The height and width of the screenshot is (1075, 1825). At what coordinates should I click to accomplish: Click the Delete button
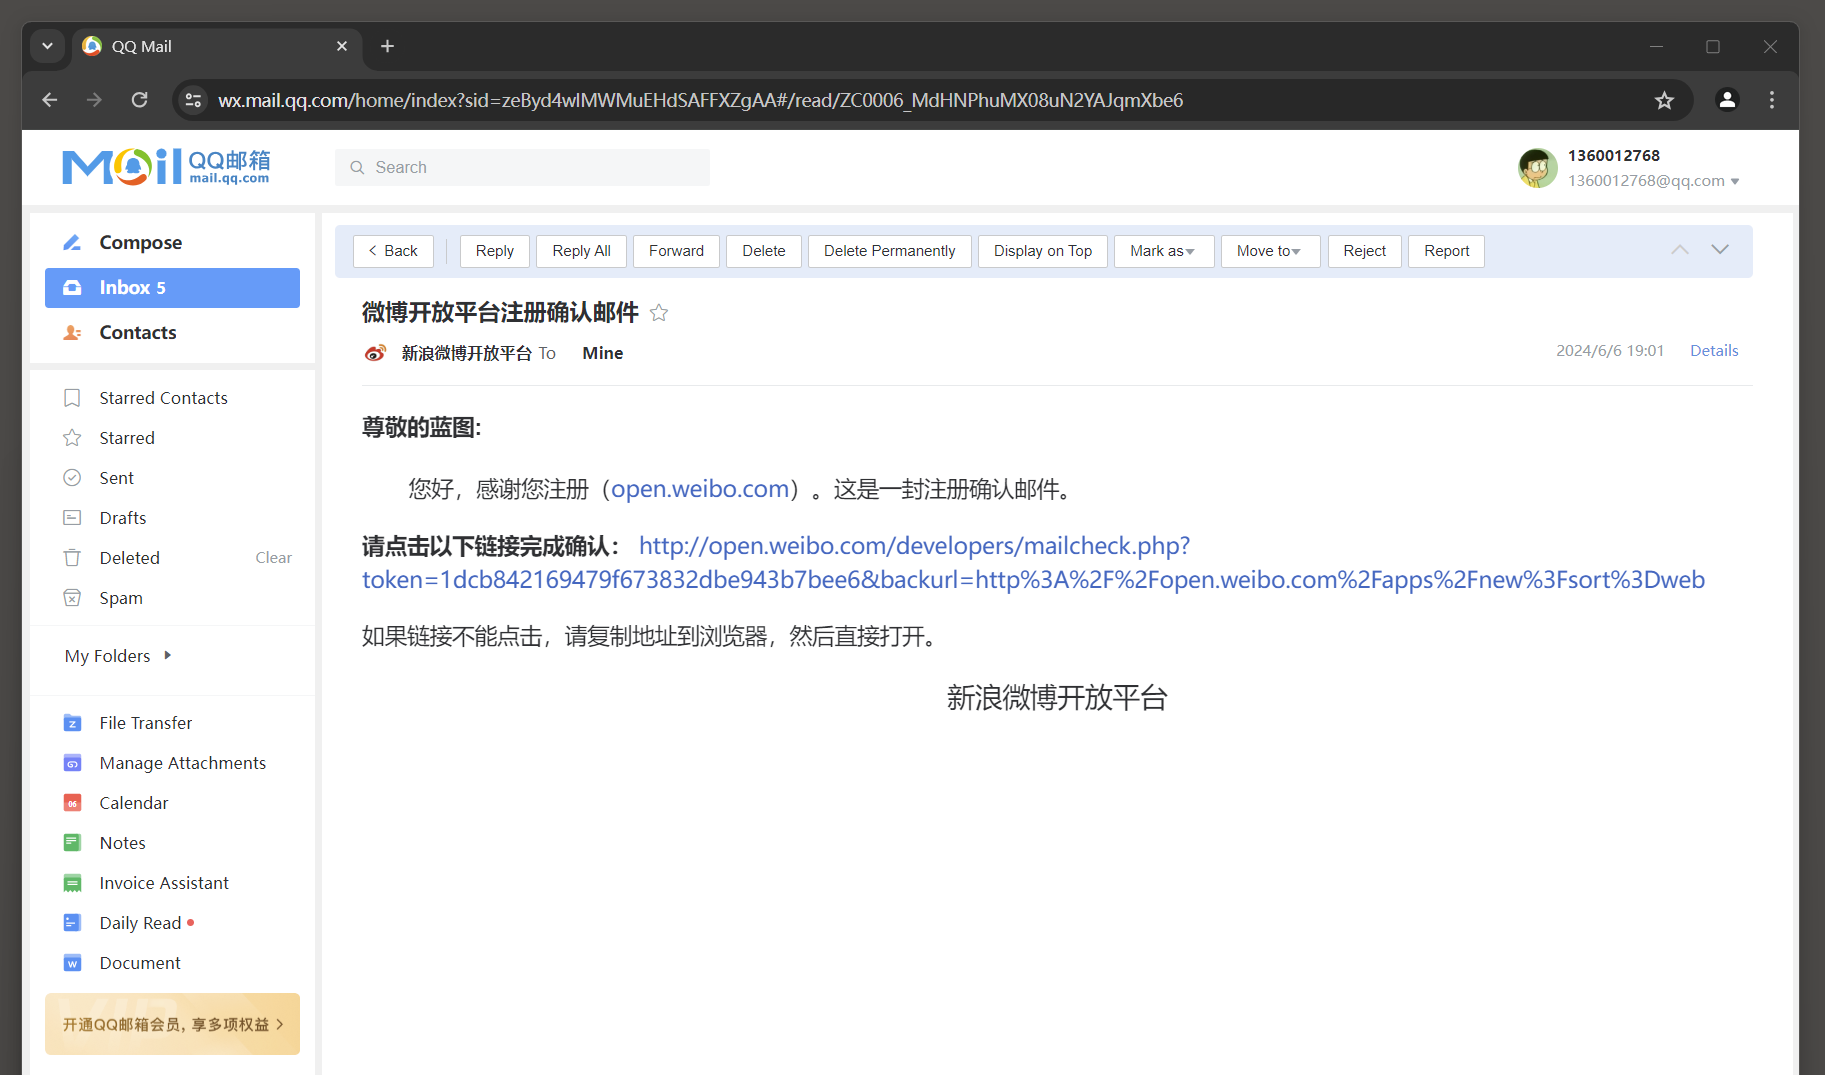[x=764, y=251]
